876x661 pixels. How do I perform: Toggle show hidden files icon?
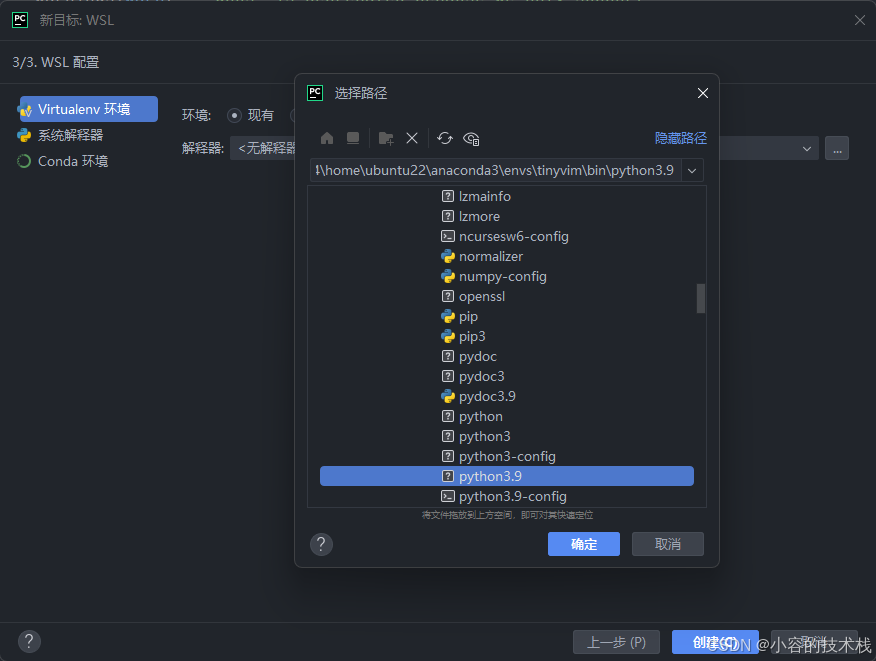point(472,138)
